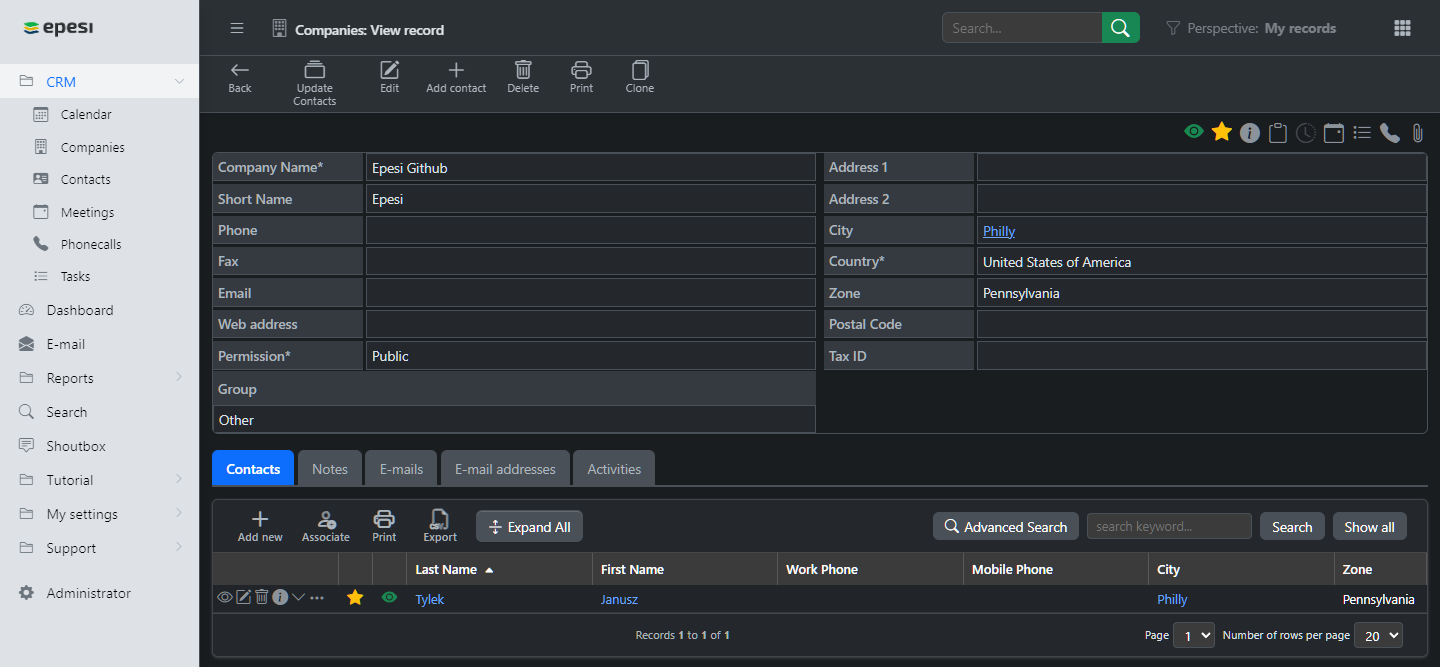Click the green search magnifier button

pyautogui.click(x=1121, y=28)
